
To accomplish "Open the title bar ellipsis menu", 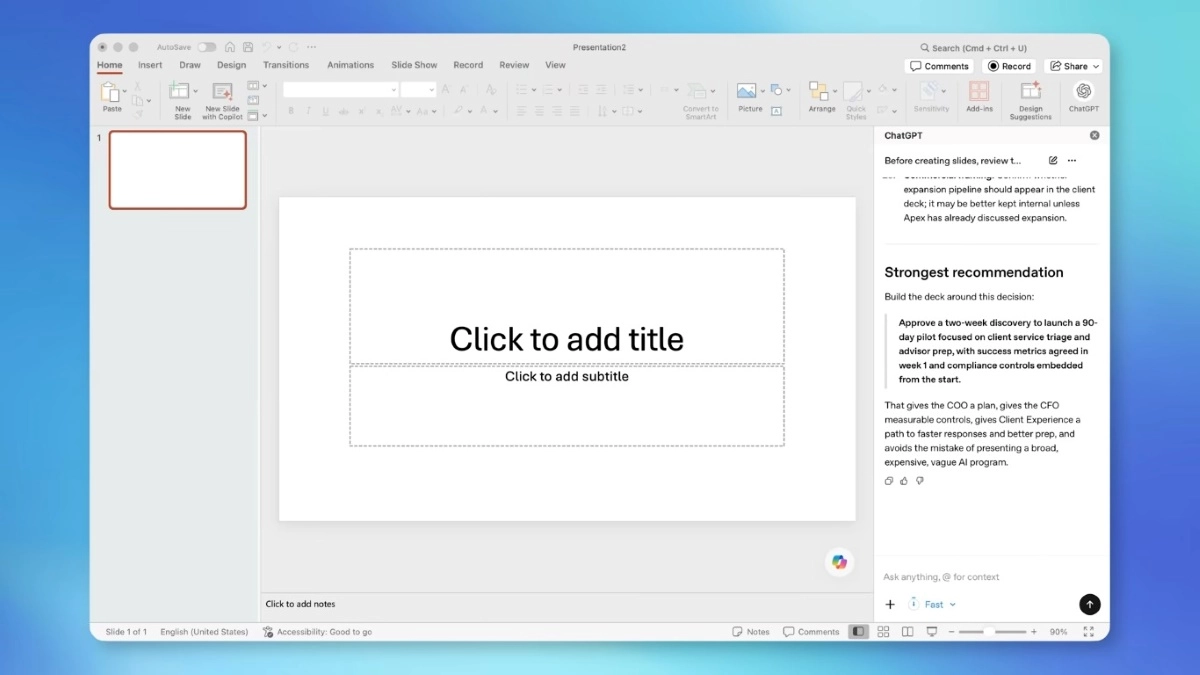I will [x=312, y=47].
